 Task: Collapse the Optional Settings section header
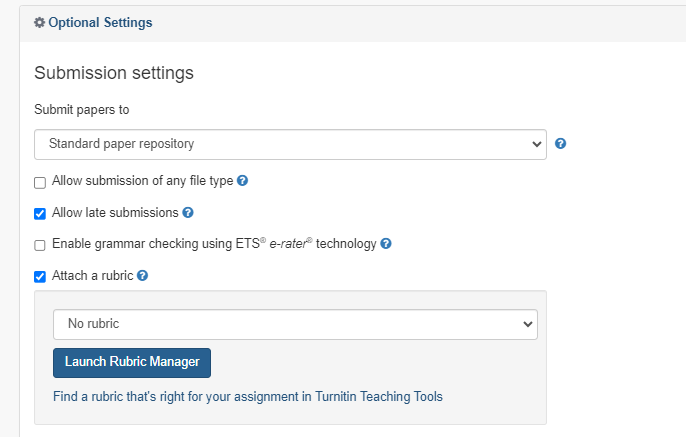[100, 21]
